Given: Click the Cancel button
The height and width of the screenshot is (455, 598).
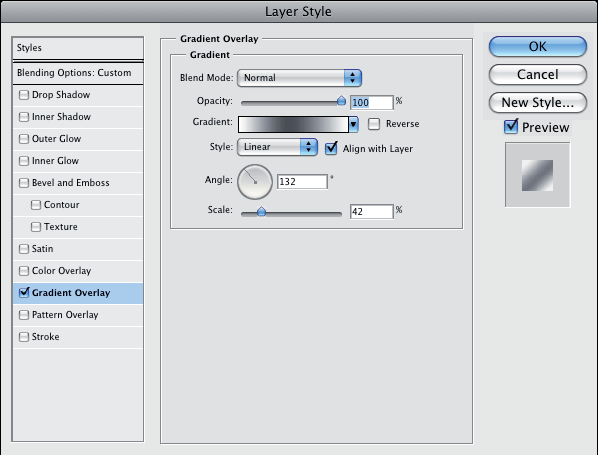Looking at the screenshot, I should (538, 74).
